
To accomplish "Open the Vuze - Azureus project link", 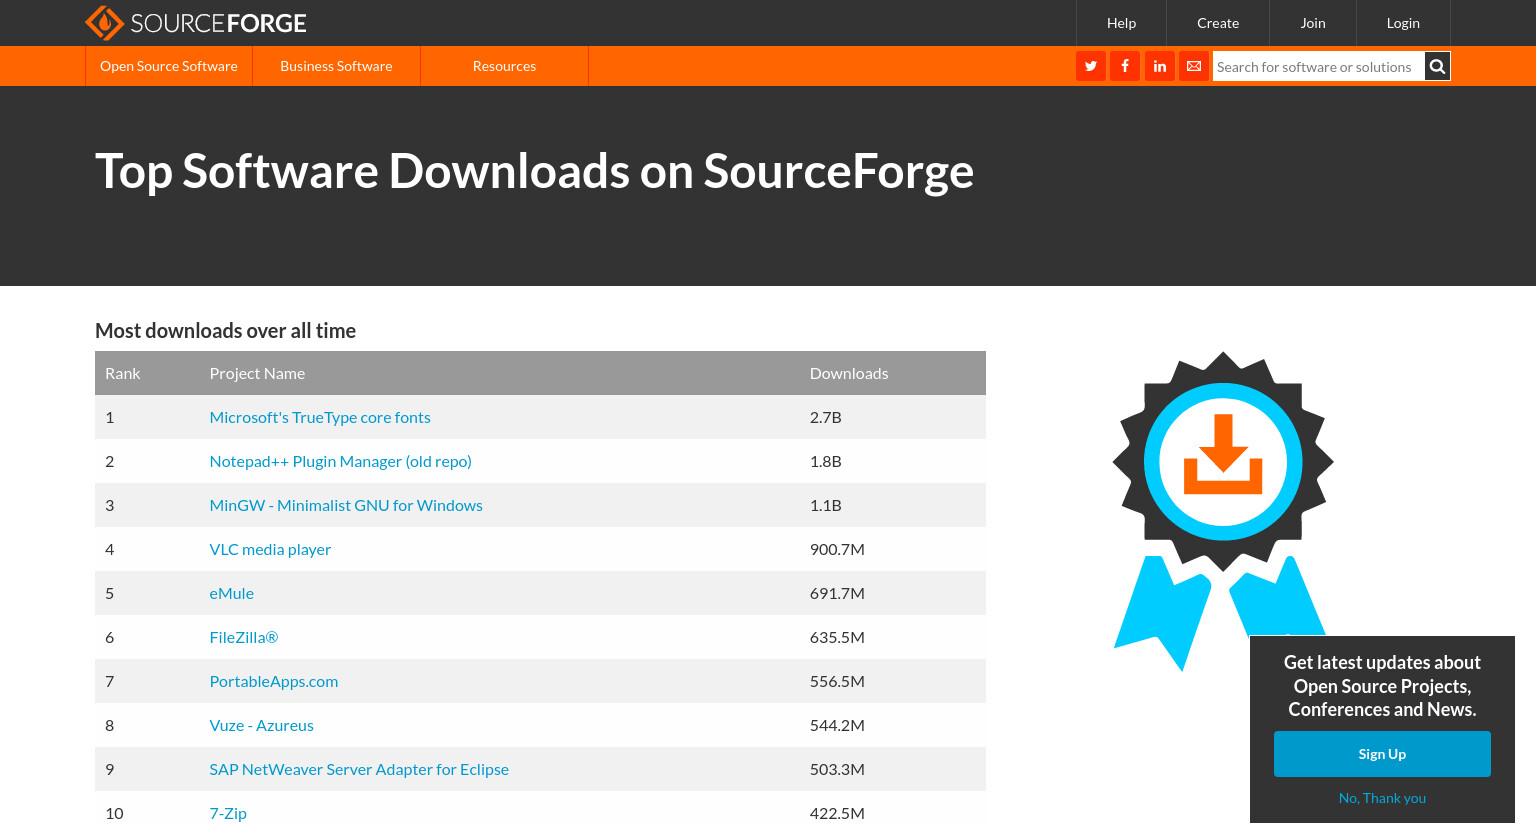I will pyautogui.click(x=261, y=725).
